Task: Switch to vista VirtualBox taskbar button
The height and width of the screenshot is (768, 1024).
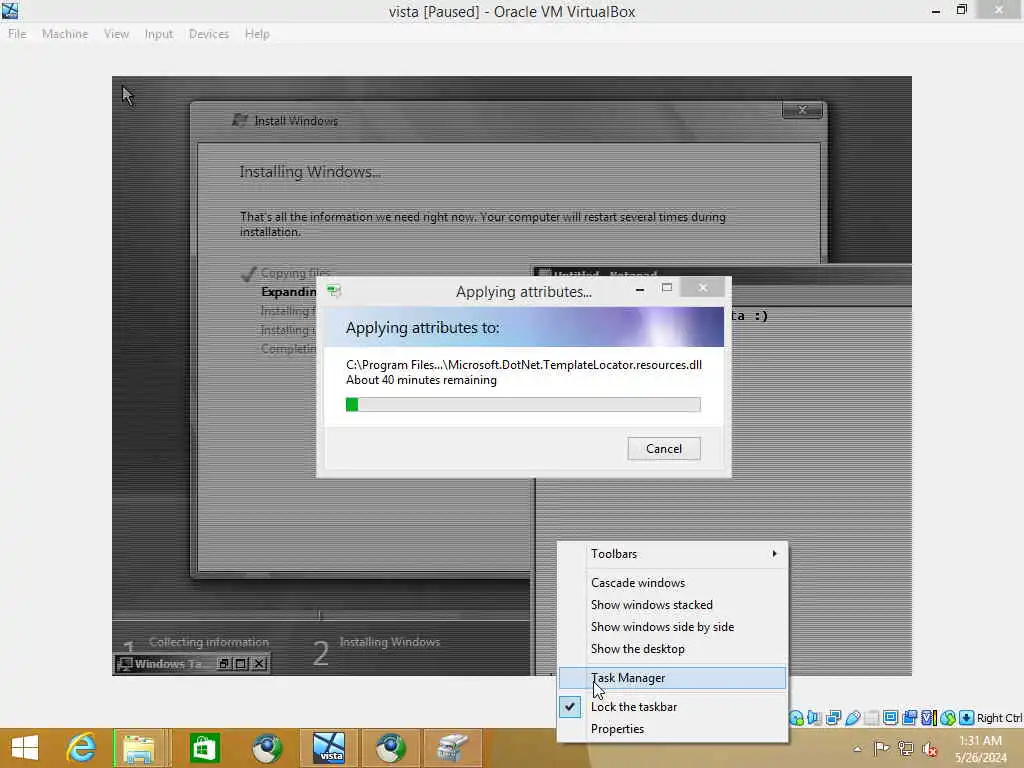Action: (328, 748)
